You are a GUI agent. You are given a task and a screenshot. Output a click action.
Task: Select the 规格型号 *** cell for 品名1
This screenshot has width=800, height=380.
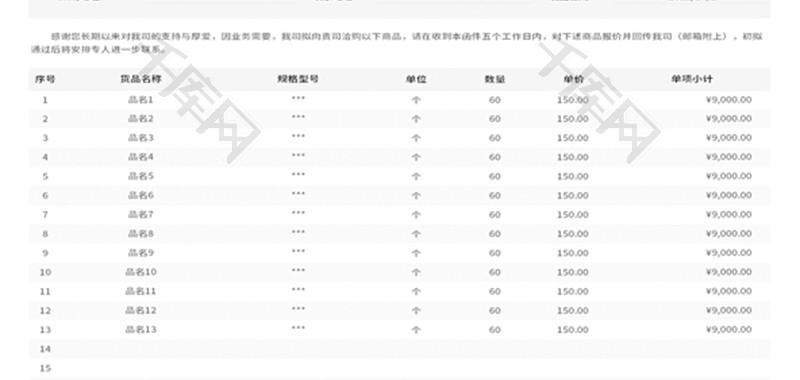coord(298,97)
